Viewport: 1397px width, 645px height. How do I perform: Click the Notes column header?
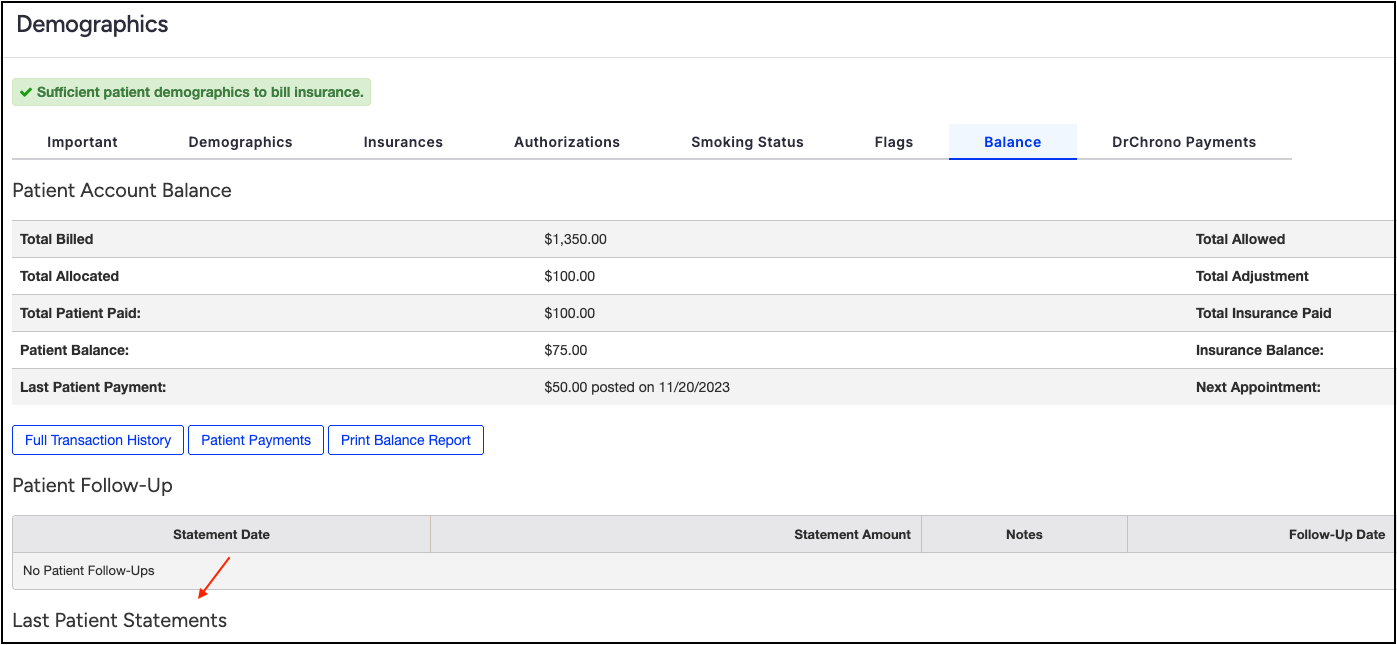1024,535
